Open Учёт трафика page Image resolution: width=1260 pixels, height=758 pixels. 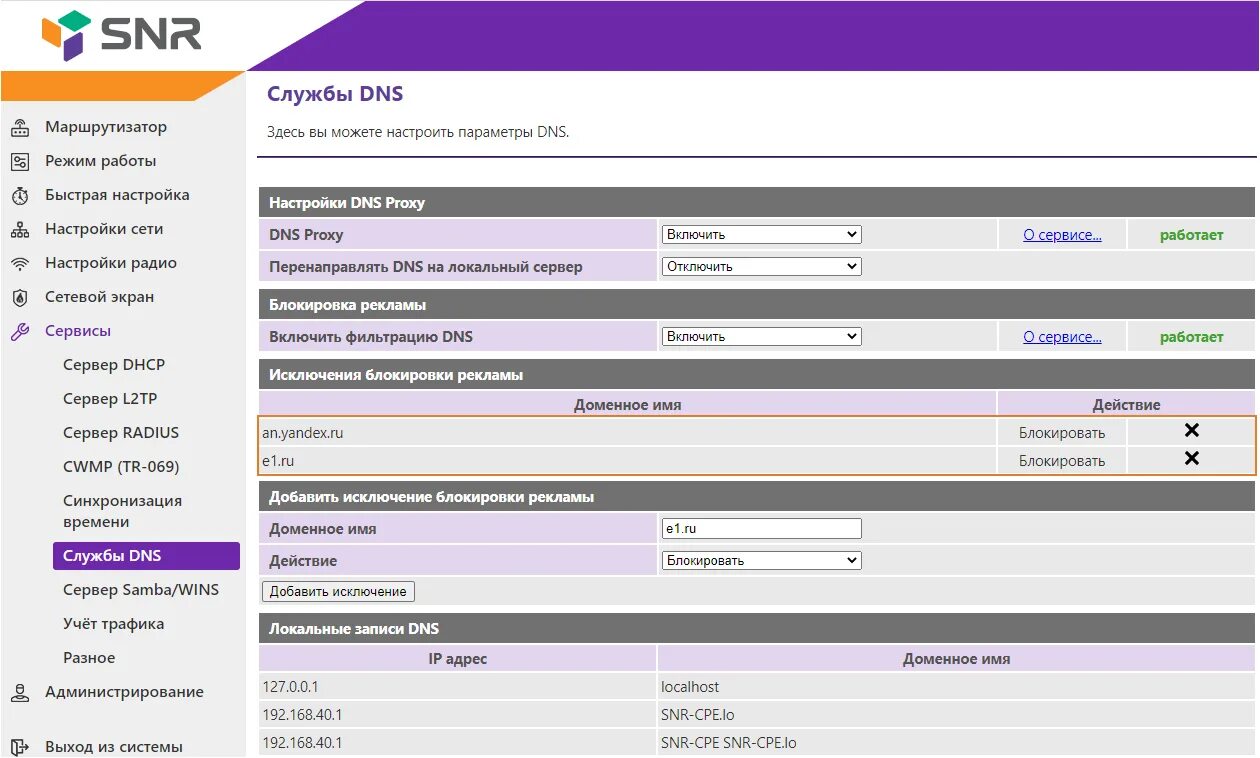(113, 624)
